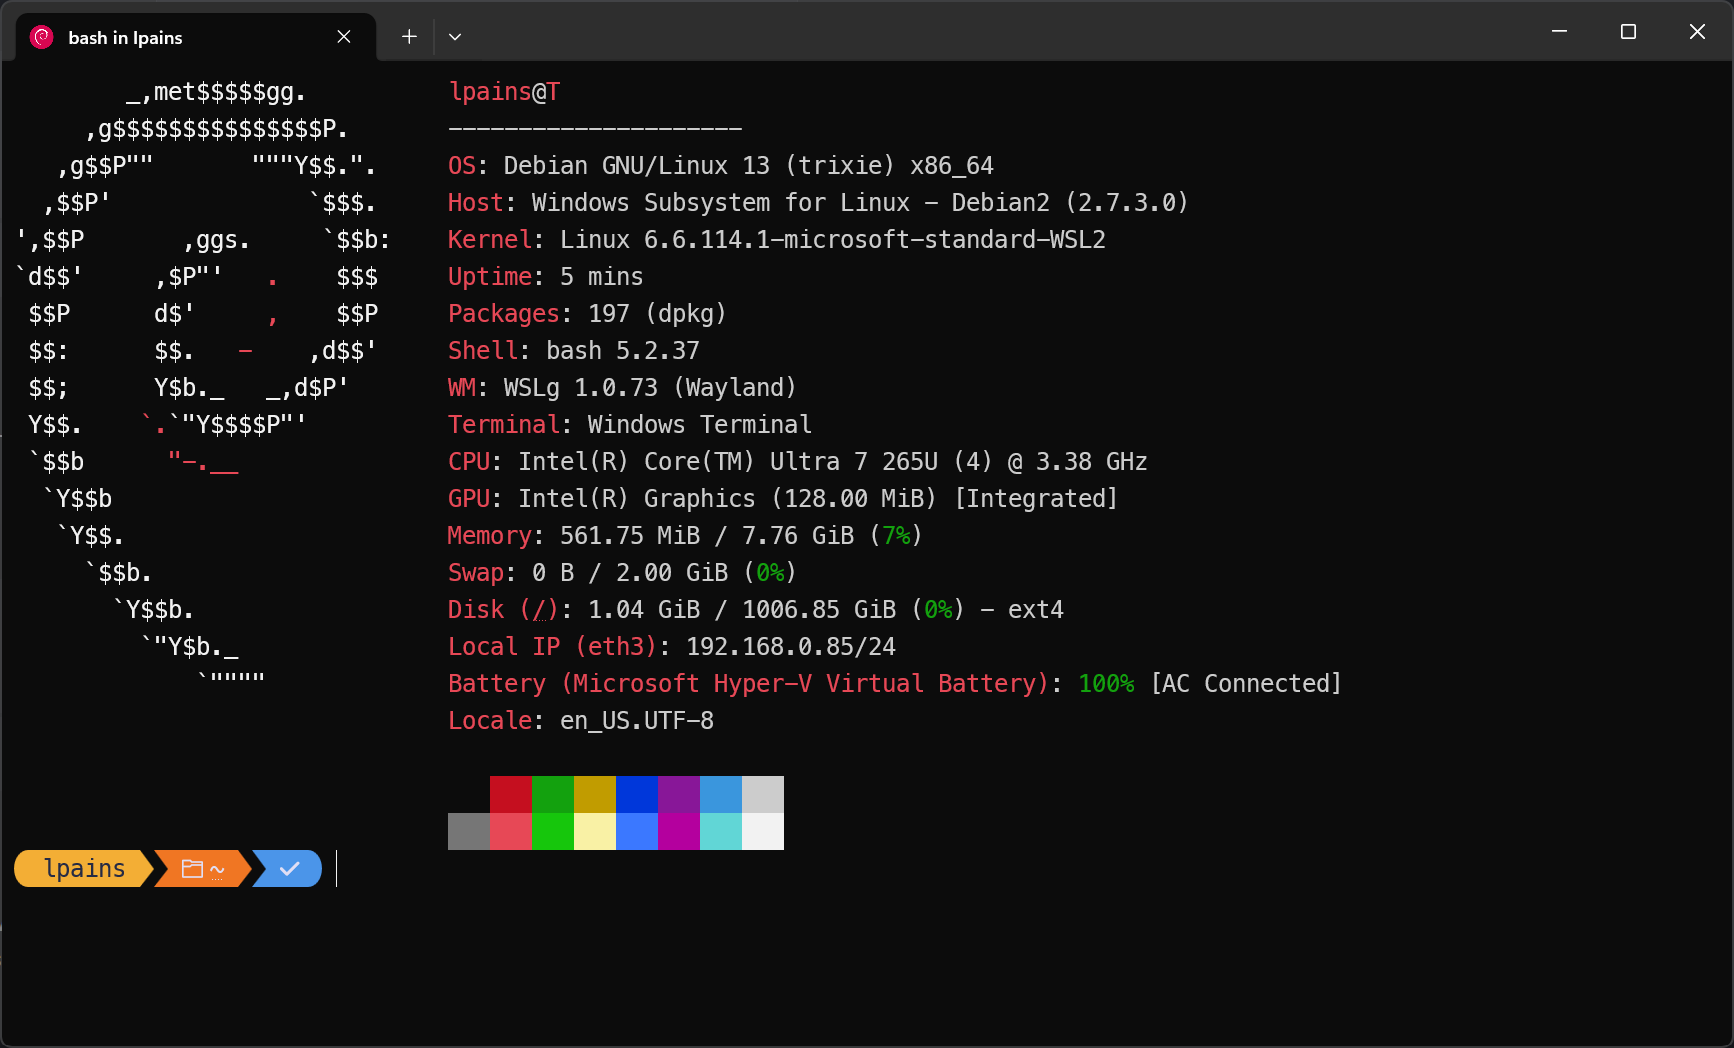Click the 'Uptime: 5 mins' line
The image size is (1734, 1048).
(x=546, y=277)
